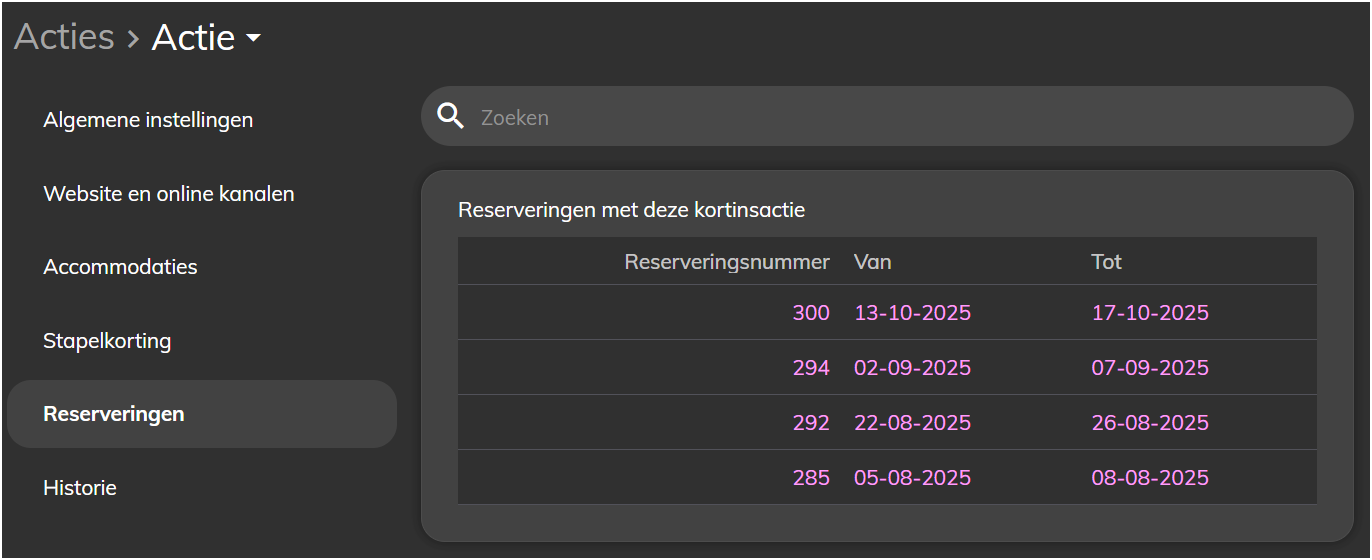Sort by Reserveringsnummer column header
1372x560 pixels.
point(727,262)
